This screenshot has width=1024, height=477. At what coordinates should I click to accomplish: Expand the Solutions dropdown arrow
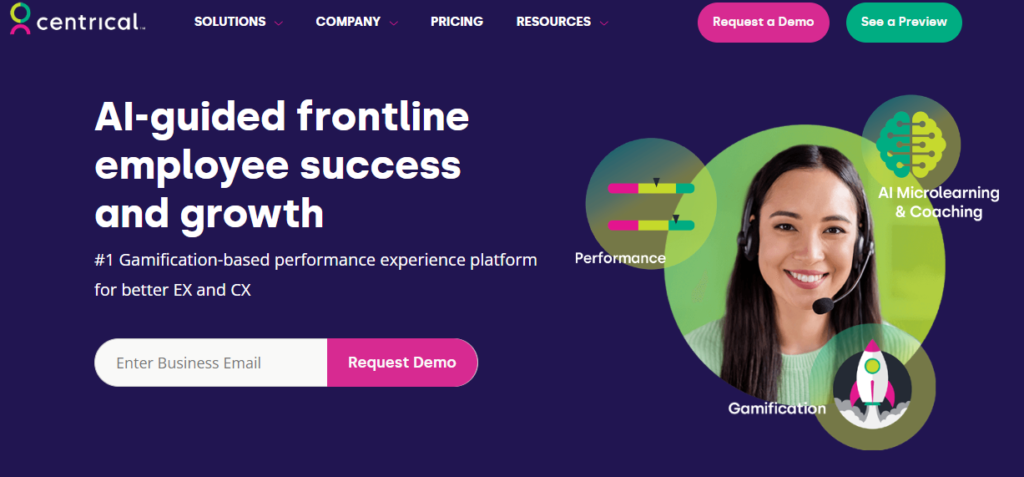(x=278, y=22)
